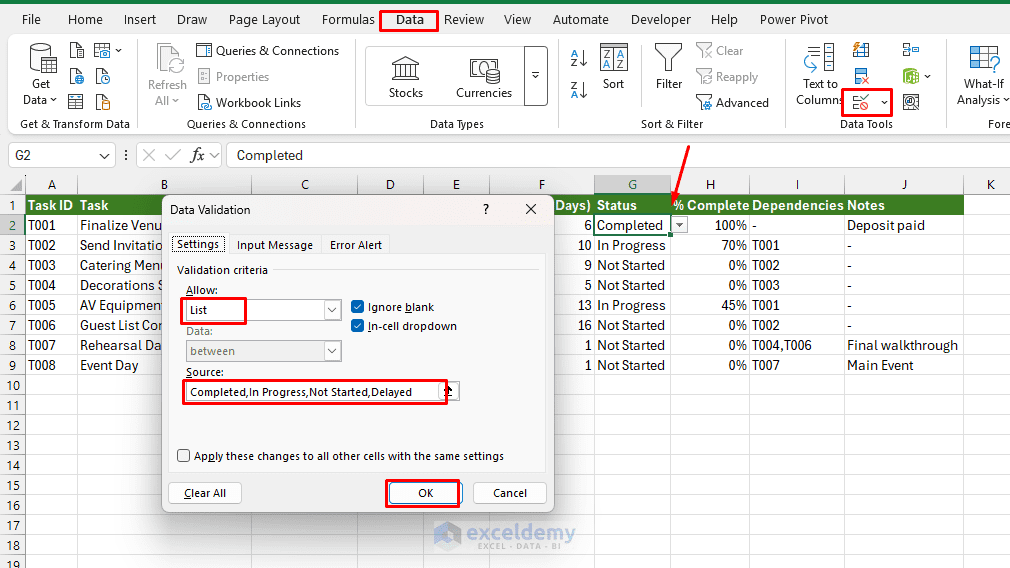Collapse the Source range selector button
1010x568 pixels.
tap(449, 392)
